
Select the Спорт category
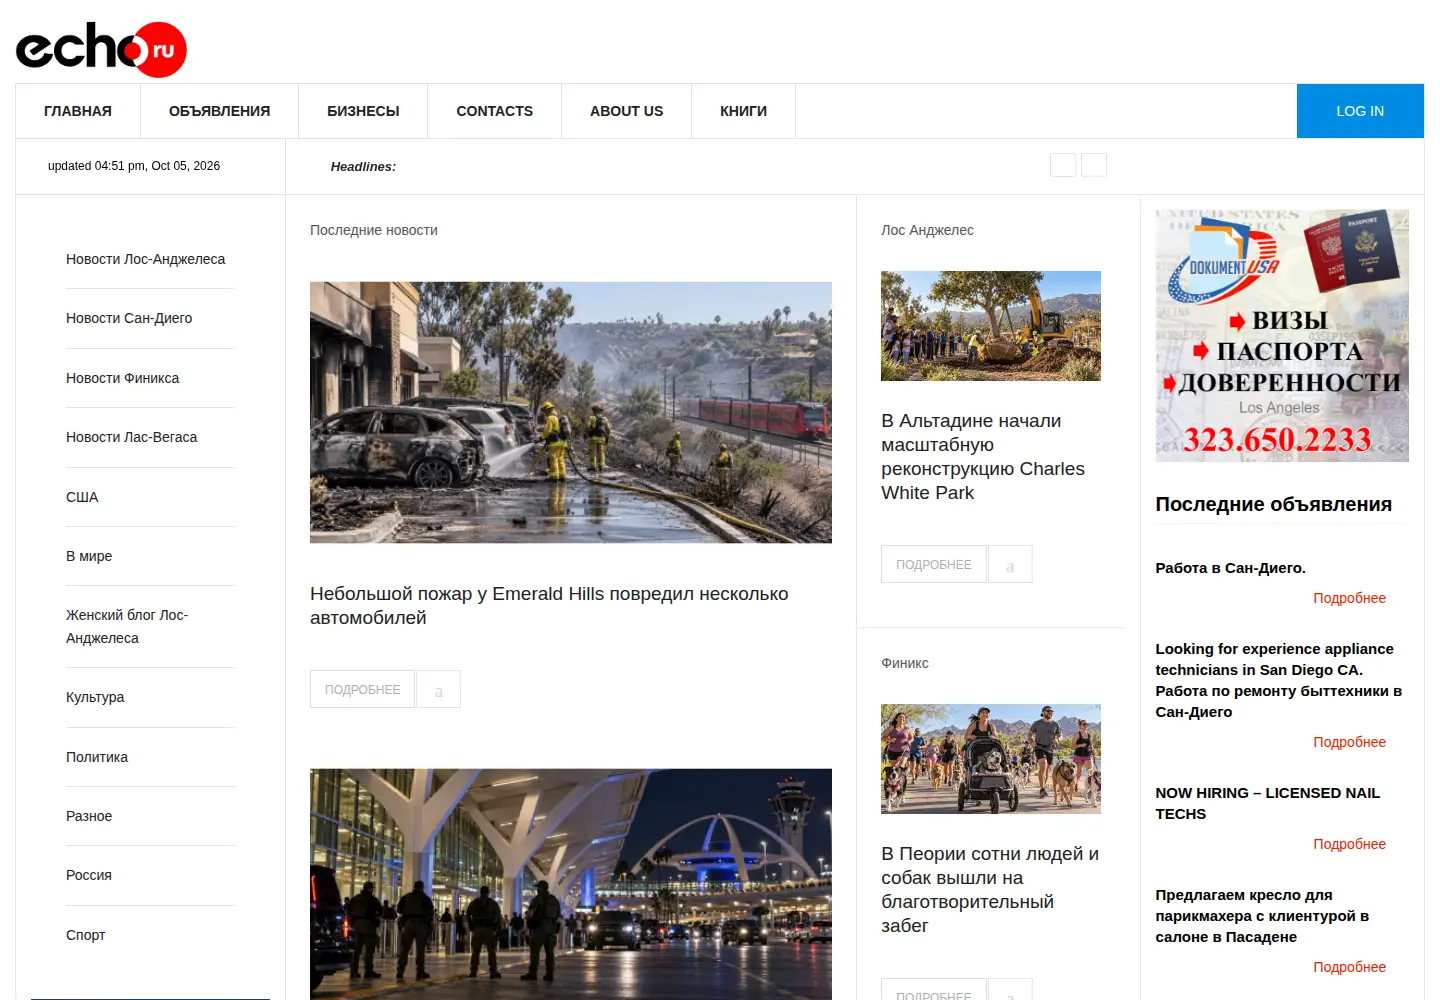click(85, 935)
